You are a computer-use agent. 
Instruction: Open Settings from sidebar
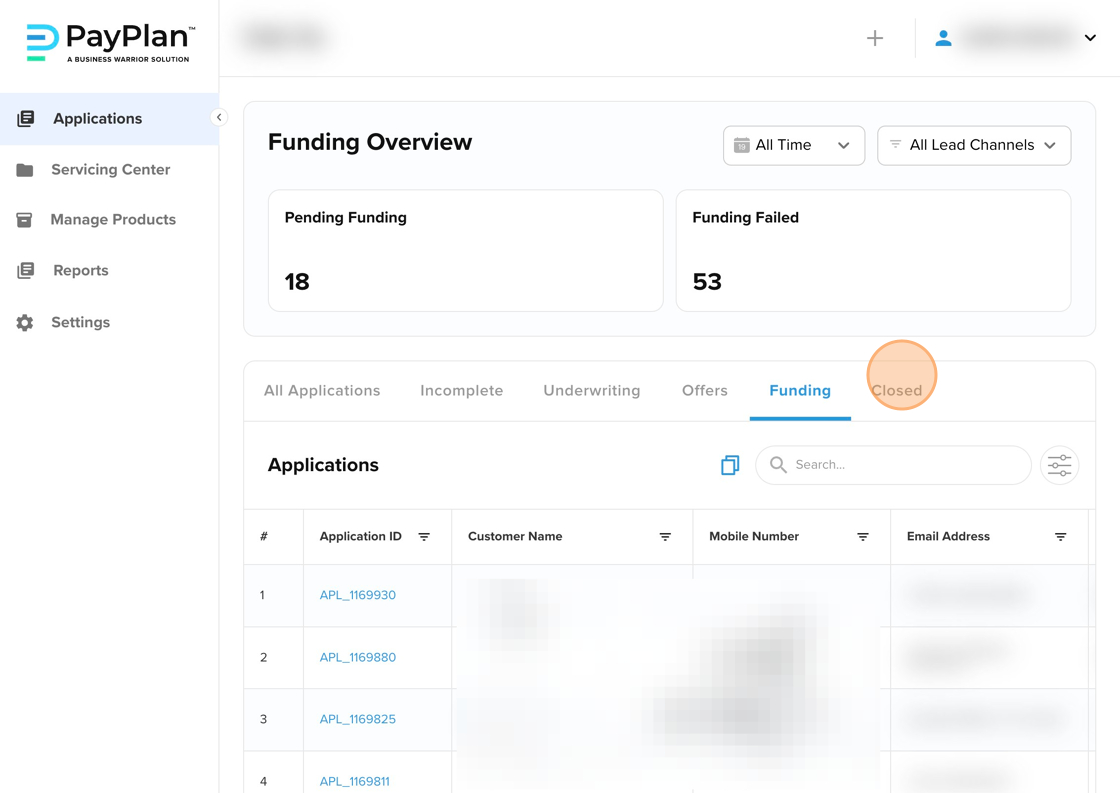(x=81, y=322)
